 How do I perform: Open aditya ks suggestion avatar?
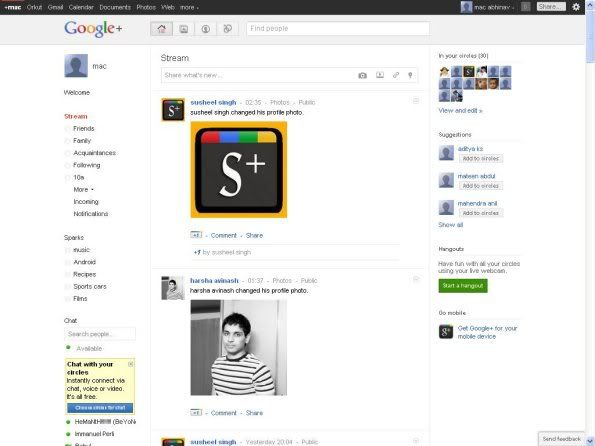[446, 153]
